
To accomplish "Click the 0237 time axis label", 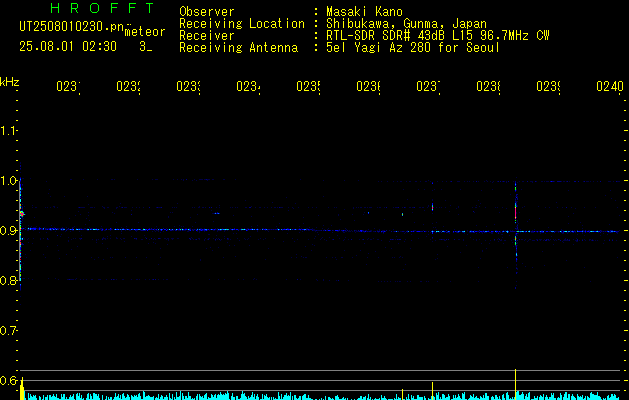I will click(x=428, y=86).
